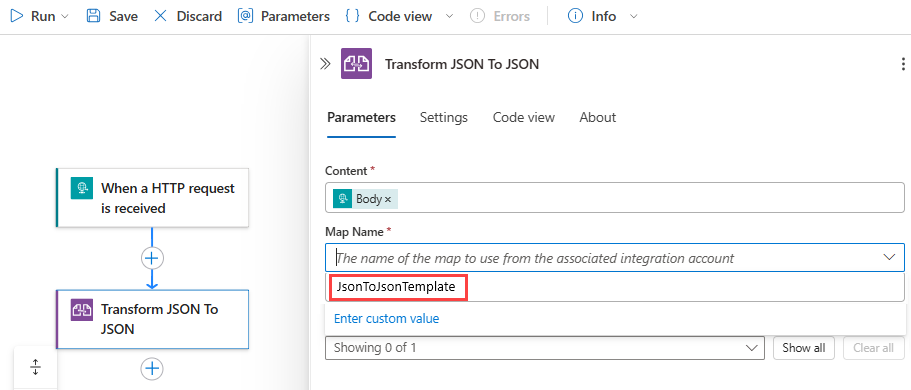Discard workflow changes
This screenshot has width=911, height=390.
(x=187, y=16)
